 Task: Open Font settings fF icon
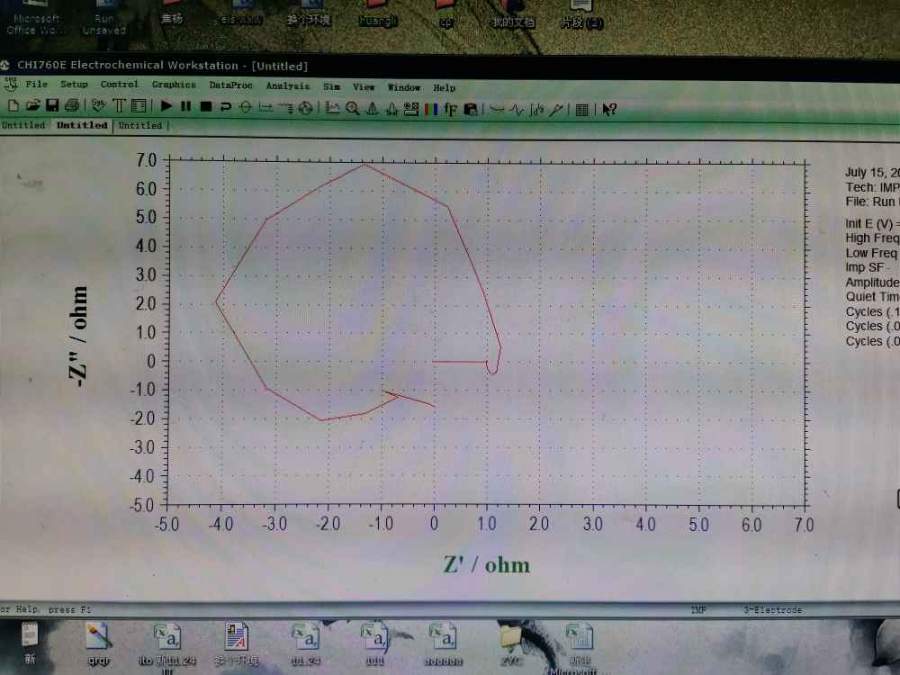(451, 108)
